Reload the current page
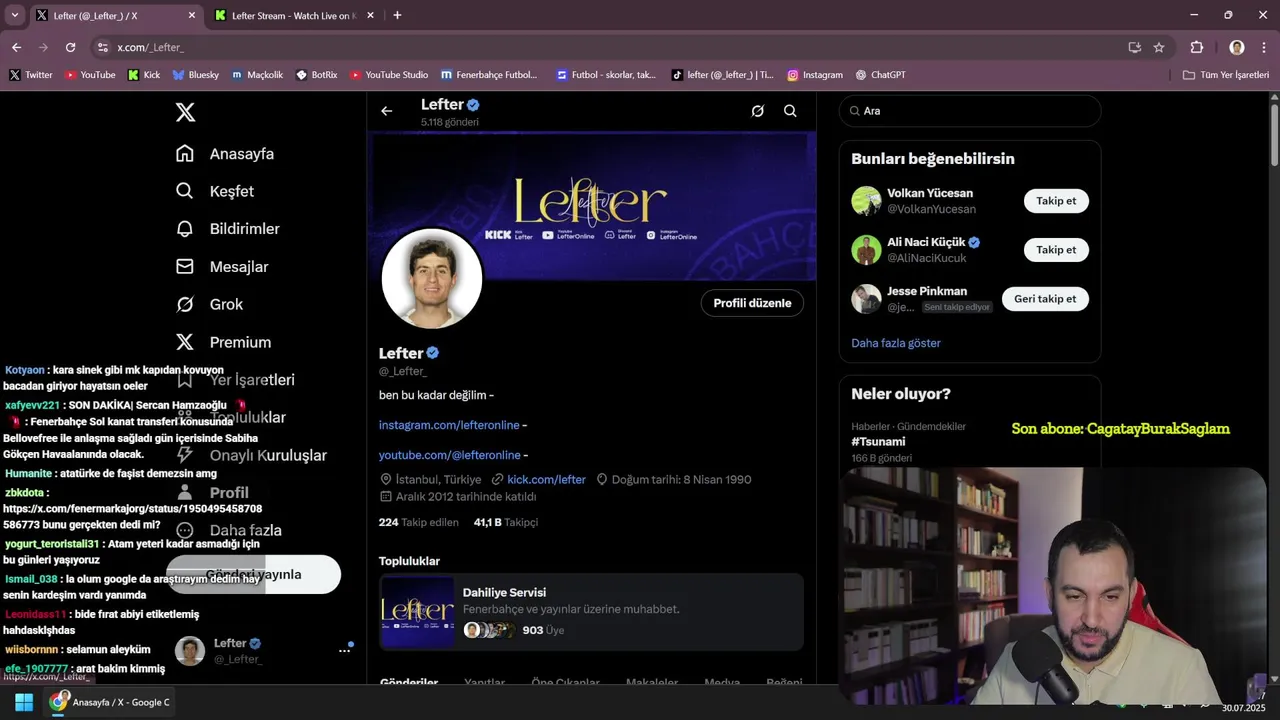Screen dimensions: 1280x720 [70, 47]
